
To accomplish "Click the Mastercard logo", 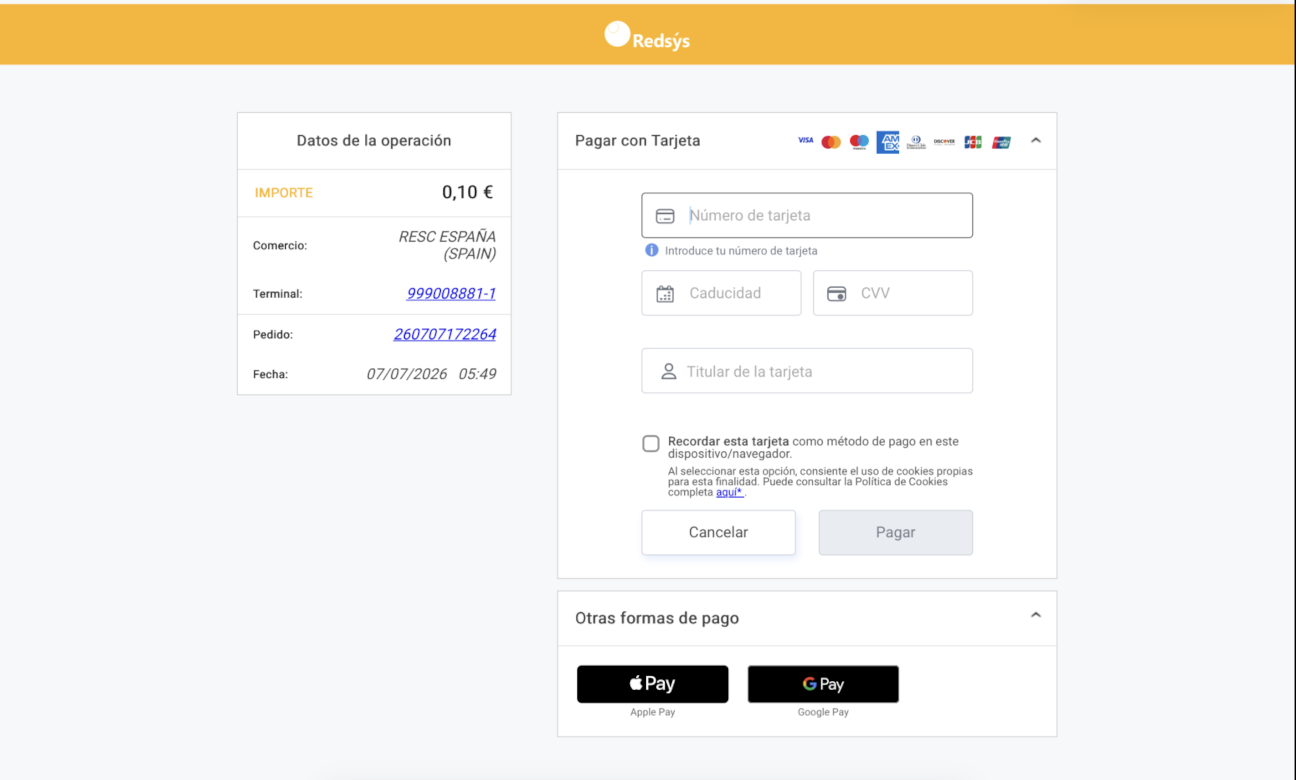I will [831, 142].
